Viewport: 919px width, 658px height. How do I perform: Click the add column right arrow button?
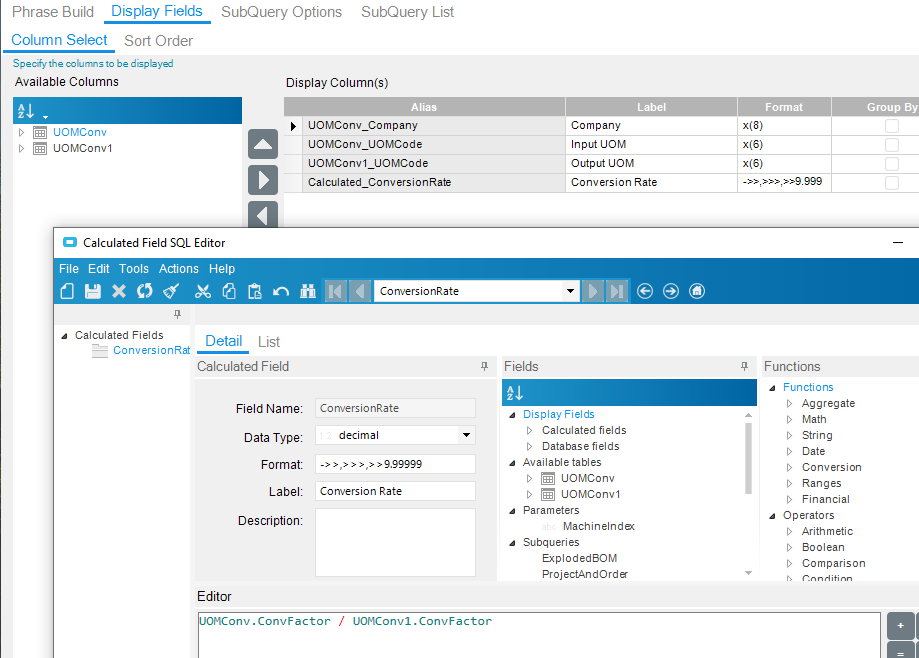[x=263, y=180]
